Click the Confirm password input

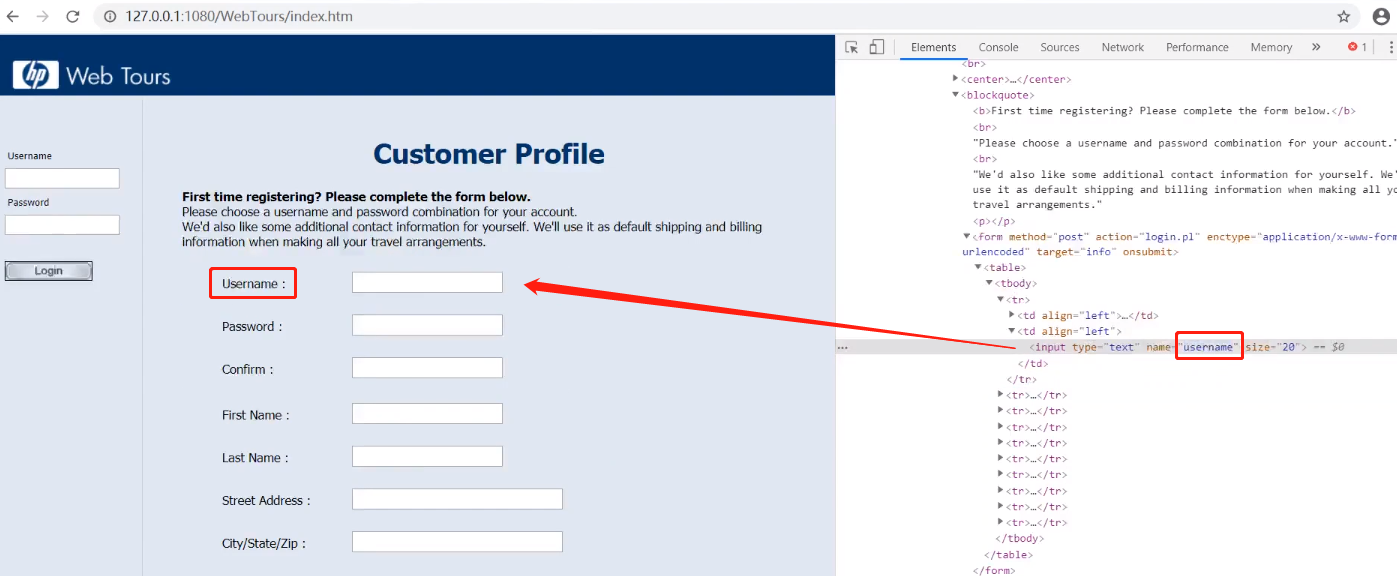click(x=427, y=368)
